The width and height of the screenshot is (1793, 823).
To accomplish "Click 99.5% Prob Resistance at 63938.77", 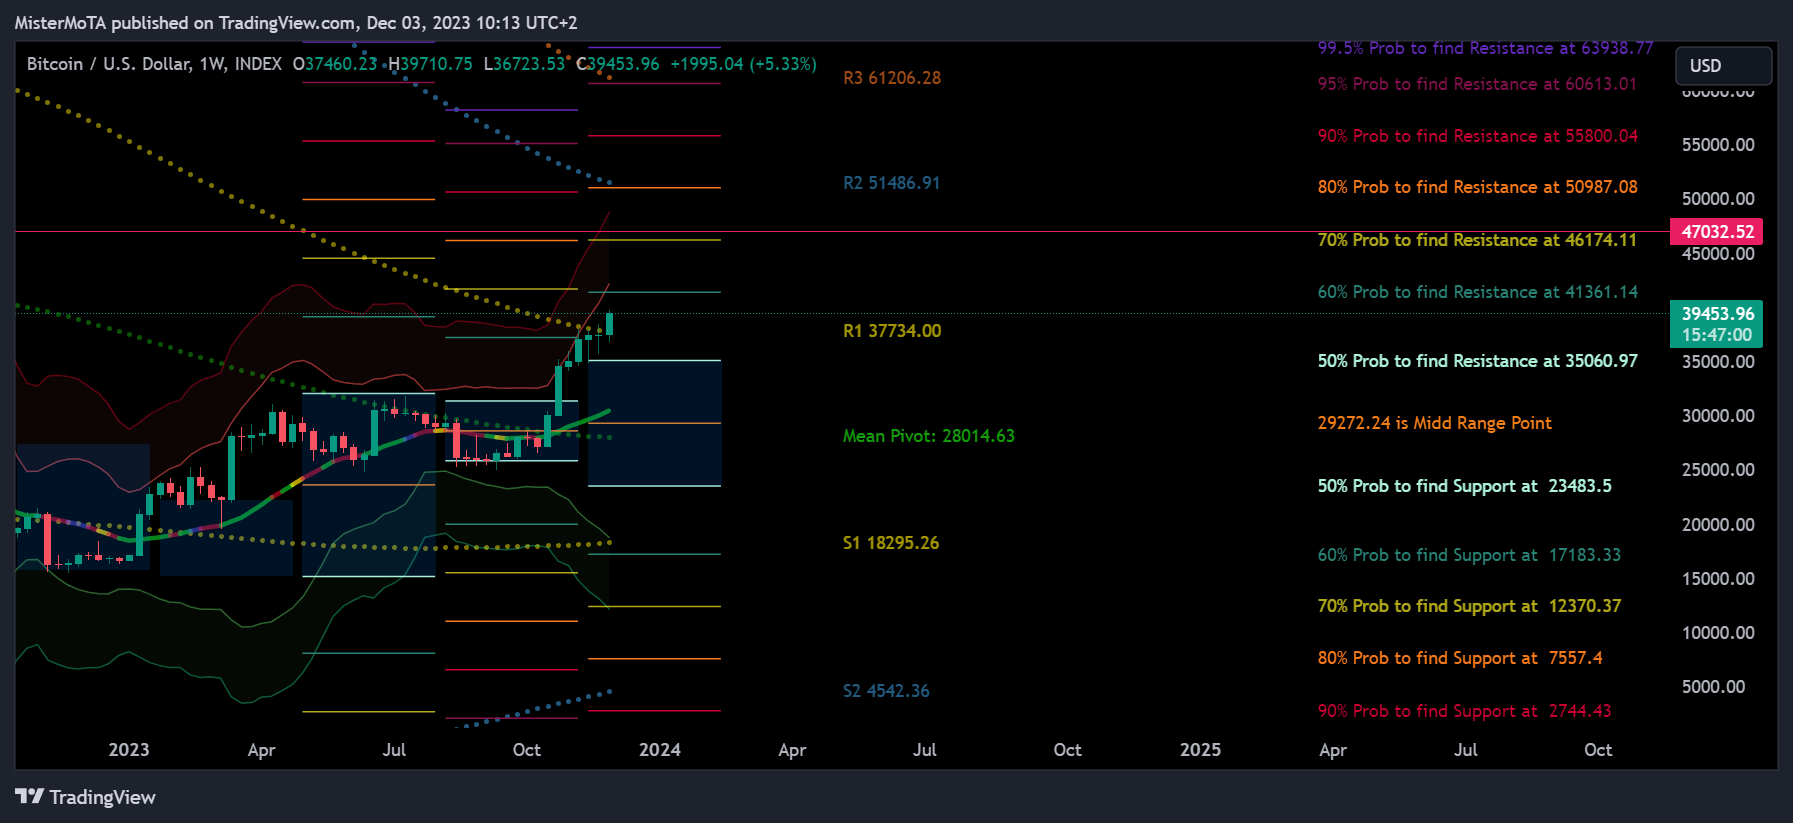I will tap(1485, 48).
